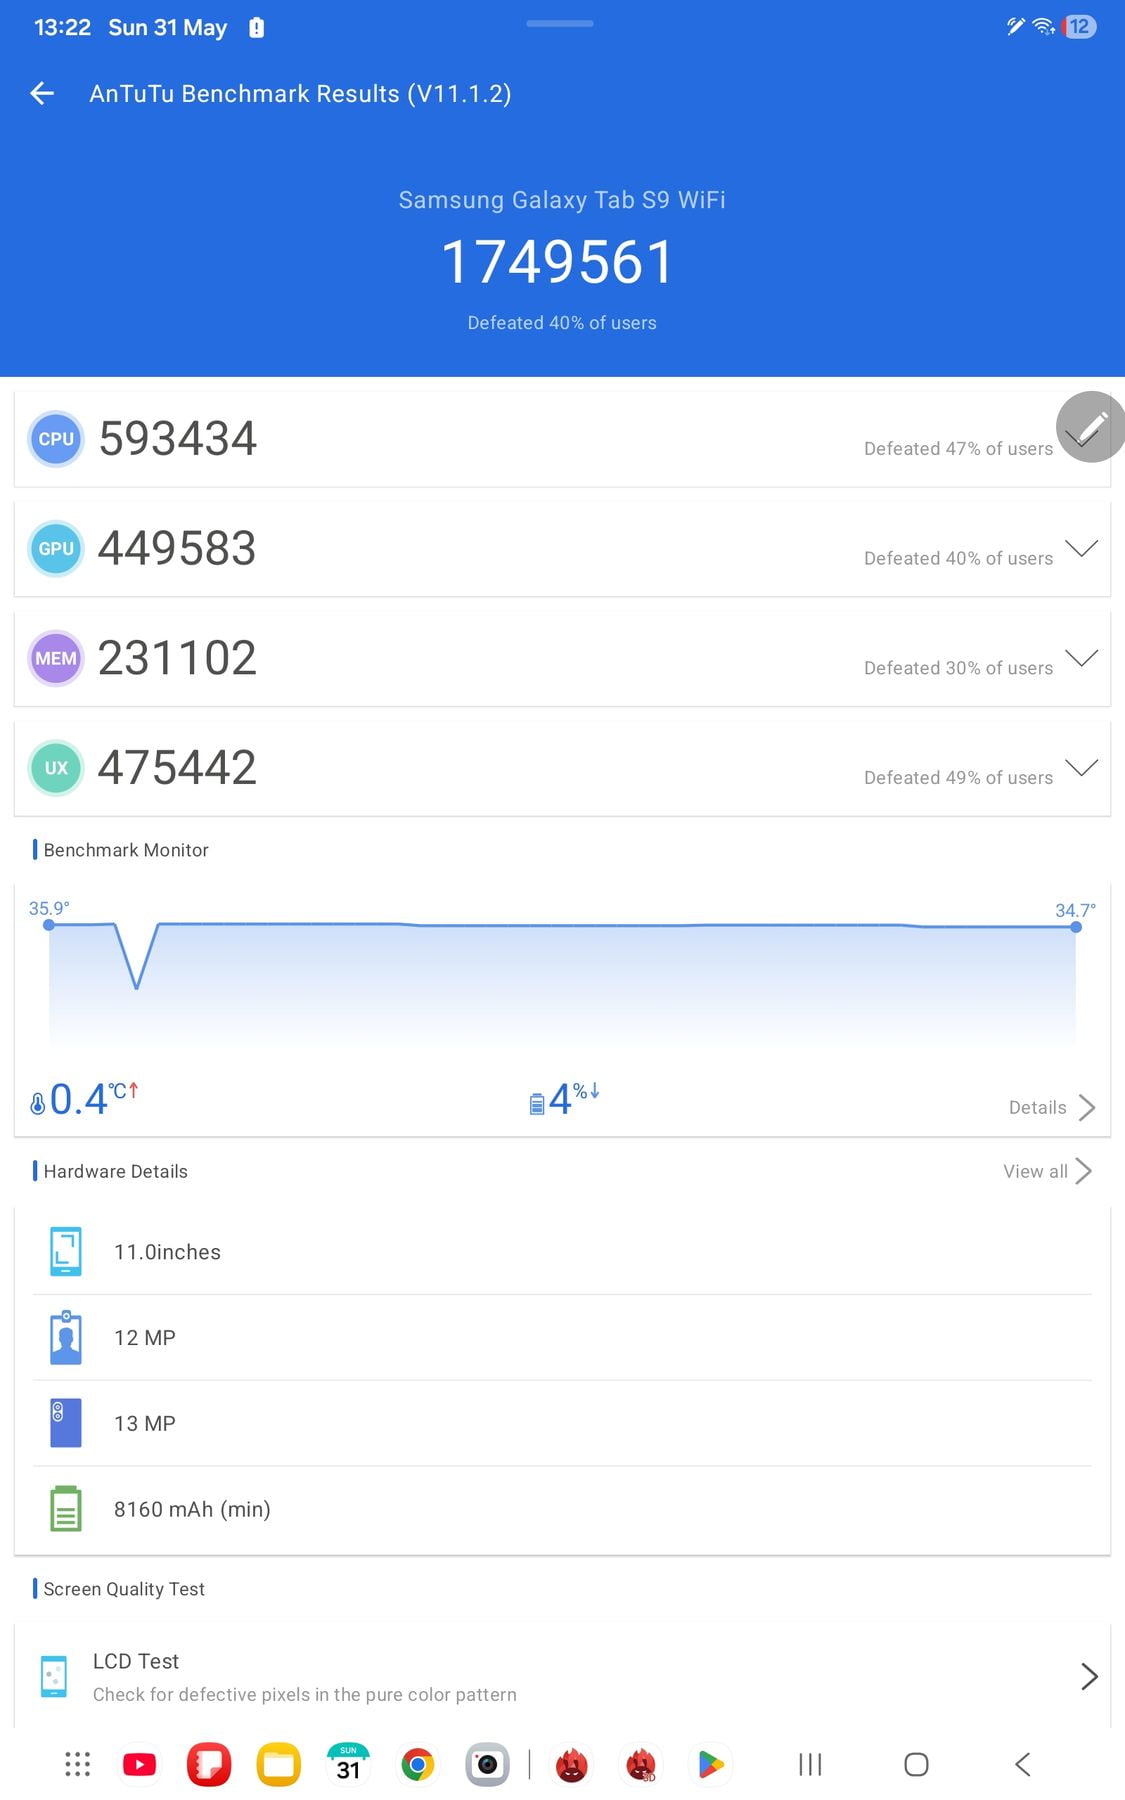Expand the GPU score details

(1081, 548)
